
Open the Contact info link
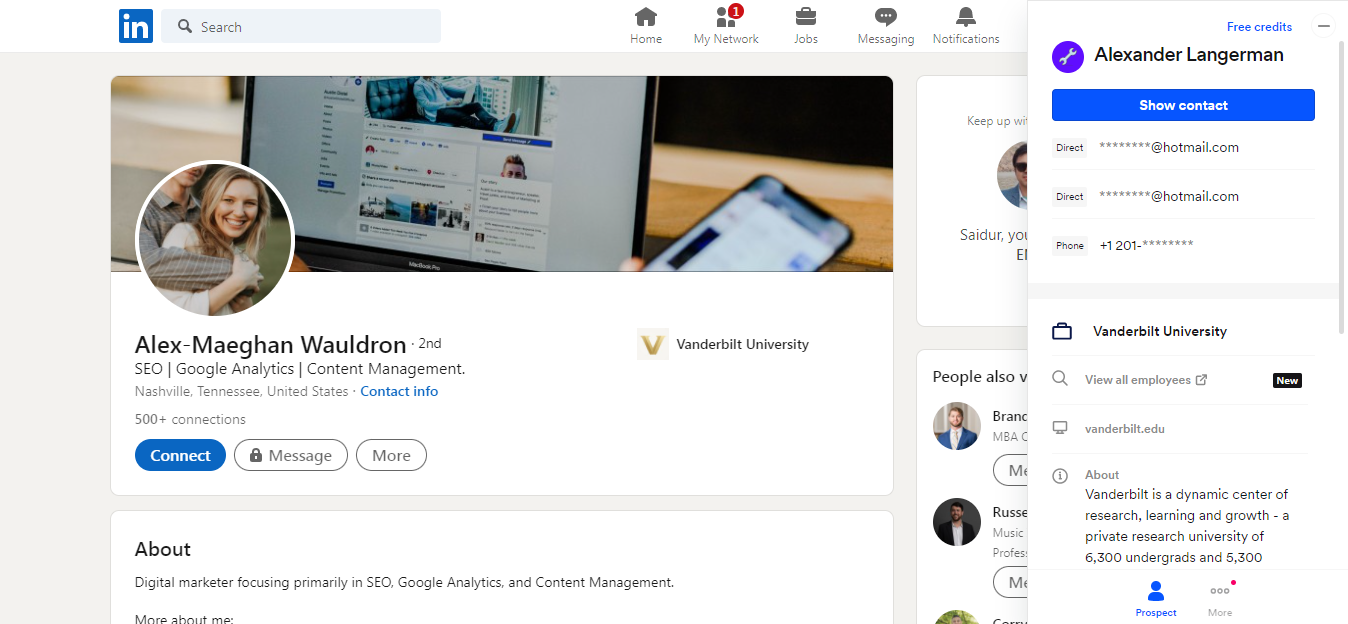pyautogui.click(x=399, y=391)
